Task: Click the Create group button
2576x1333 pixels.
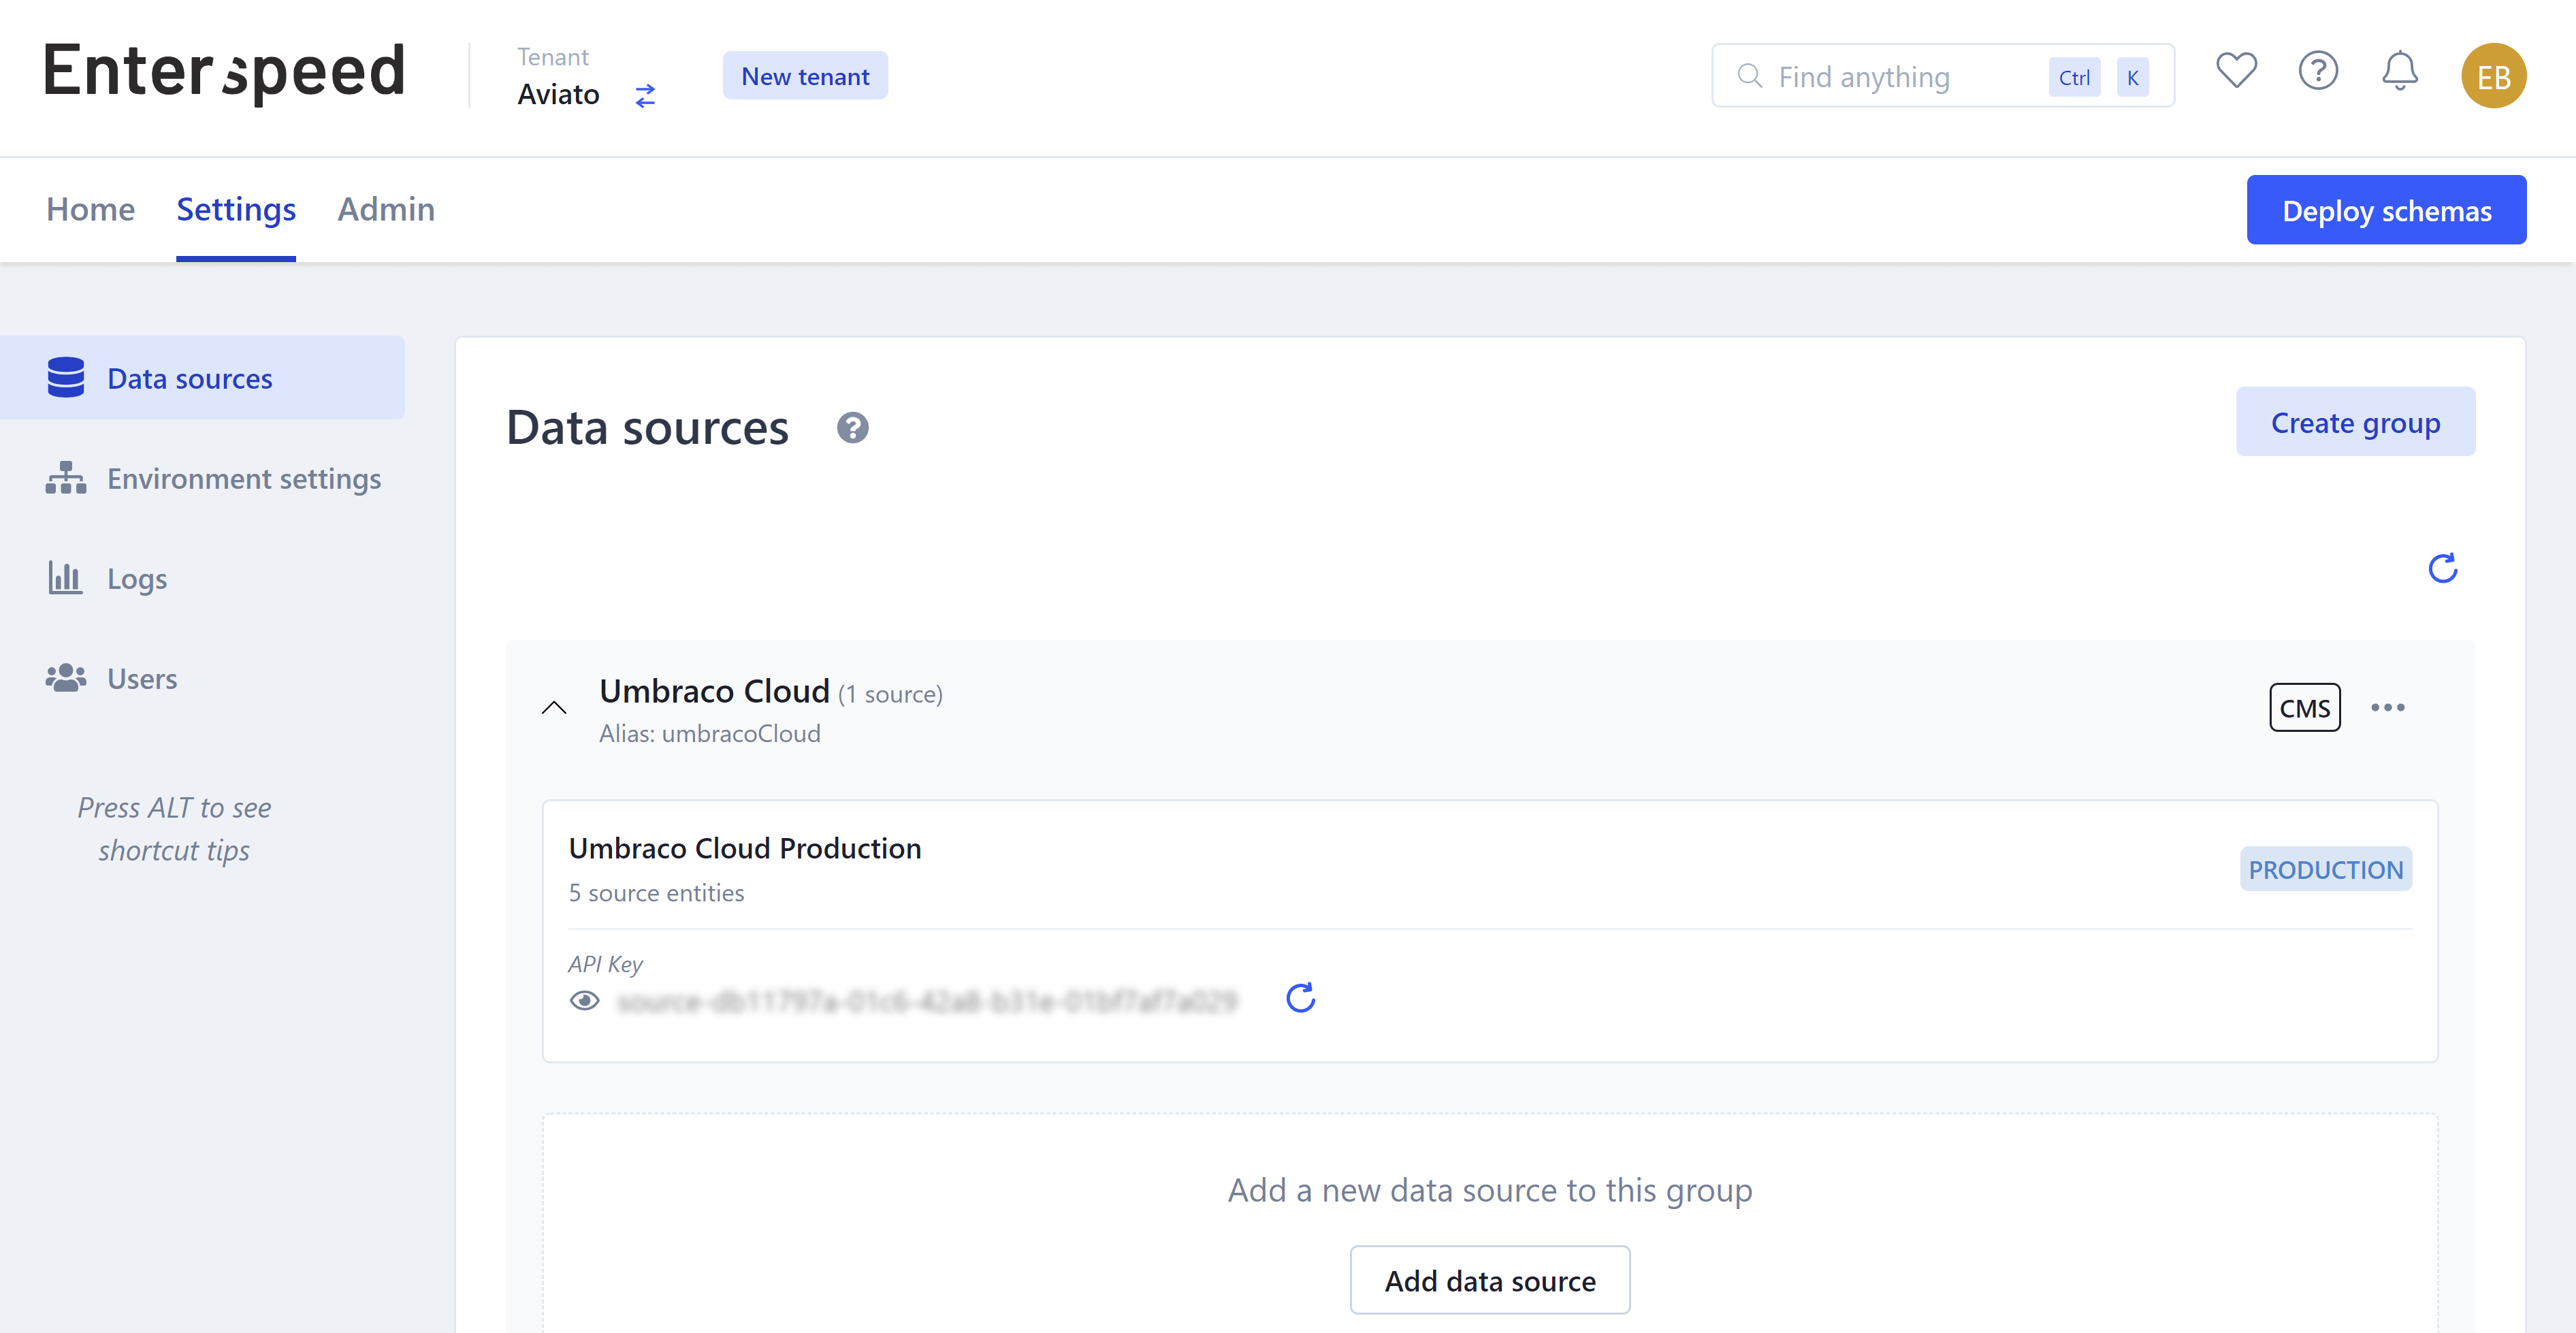Action: tap(2354, 422)
